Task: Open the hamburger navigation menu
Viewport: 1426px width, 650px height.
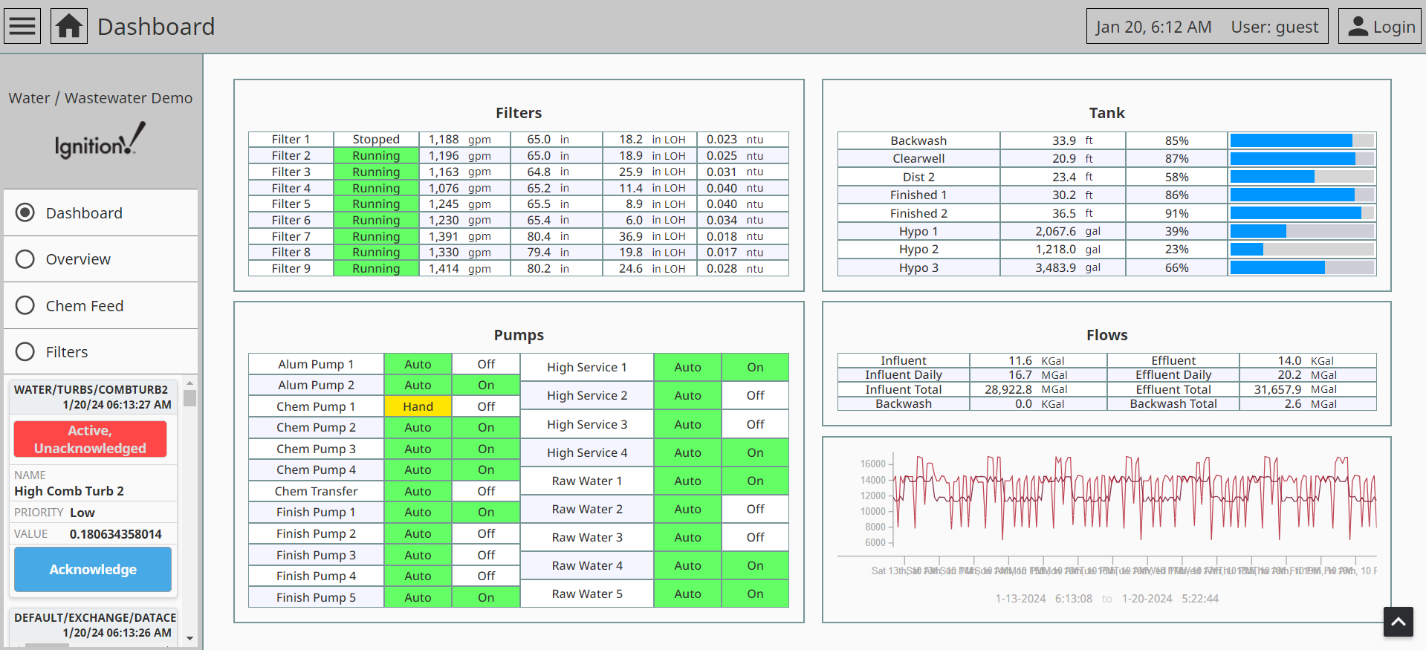Action: pyautogui.click(x=22, y=25)
